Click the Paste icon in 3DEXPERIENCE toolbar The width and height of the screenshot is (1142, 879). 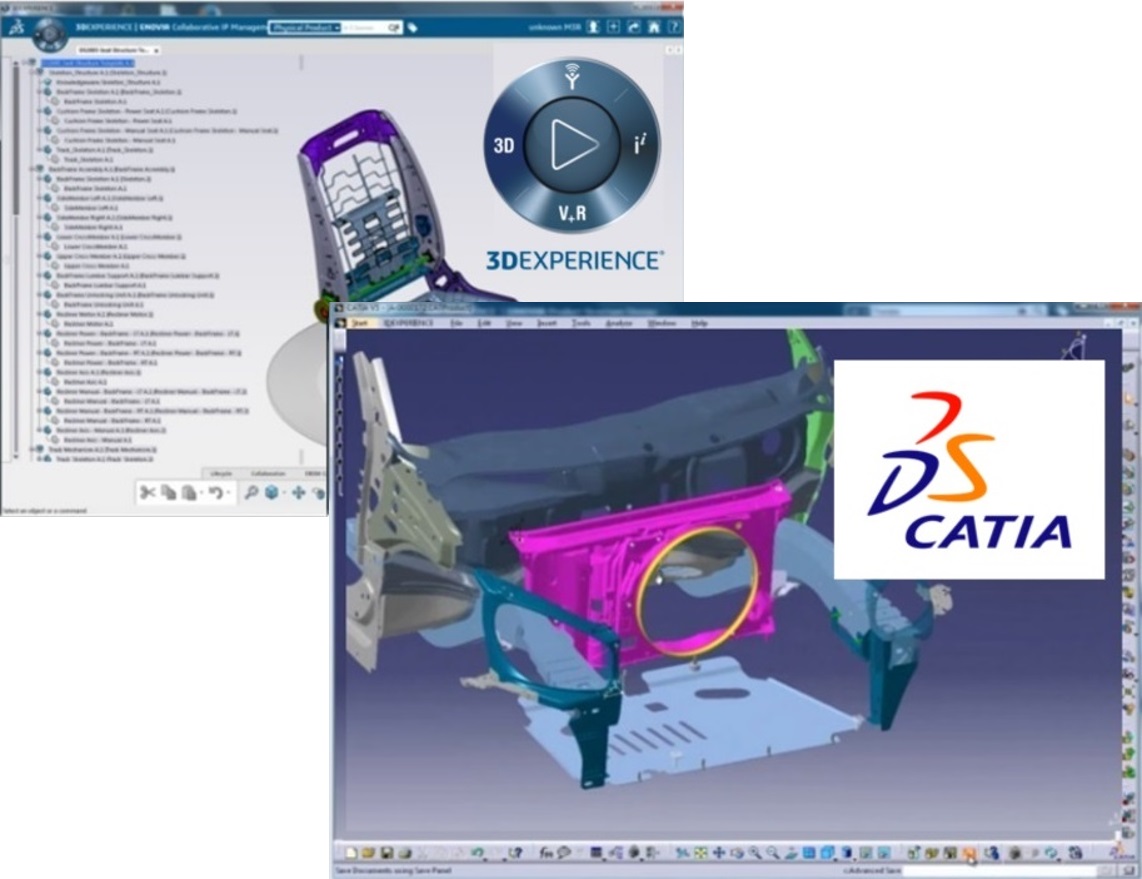click(189, 492)
